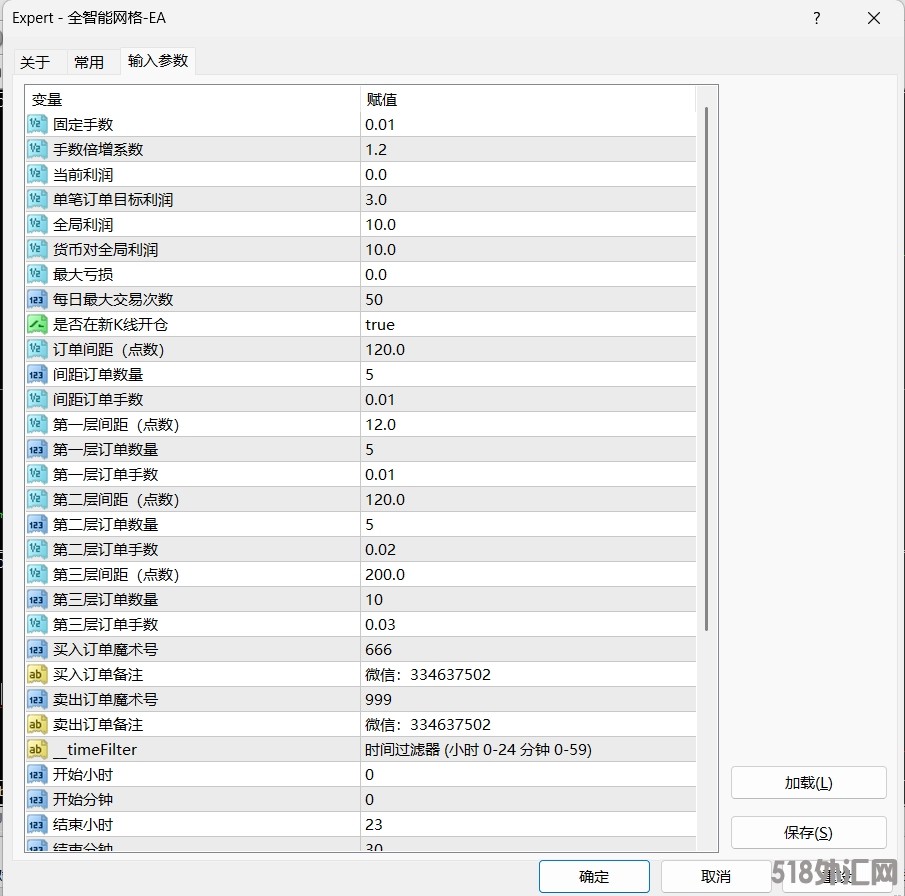Edit the 买入订单魔术号 value 666

528,649
